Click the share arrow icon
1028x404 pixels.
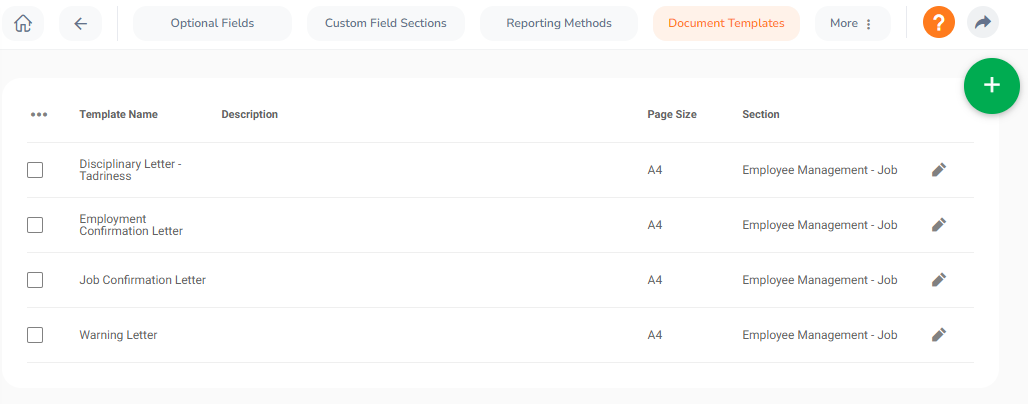tap(983, 23)
